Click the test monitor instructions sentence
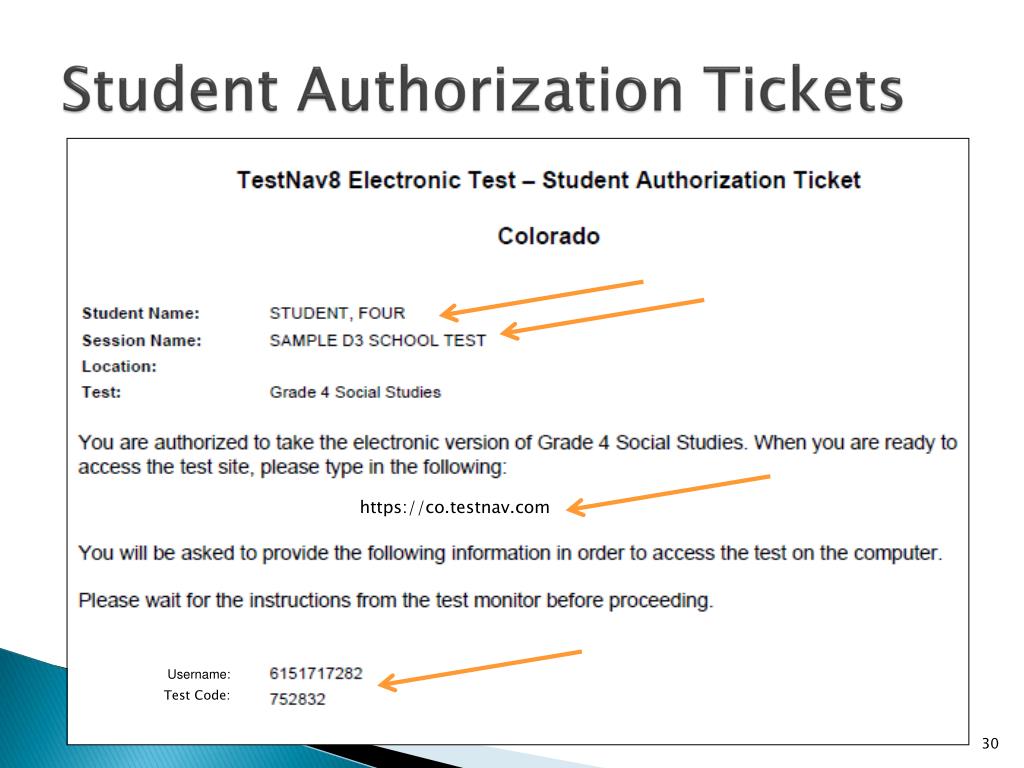Image resolution: width=1024 pixels, height=768 pixels. click(396, 600)
